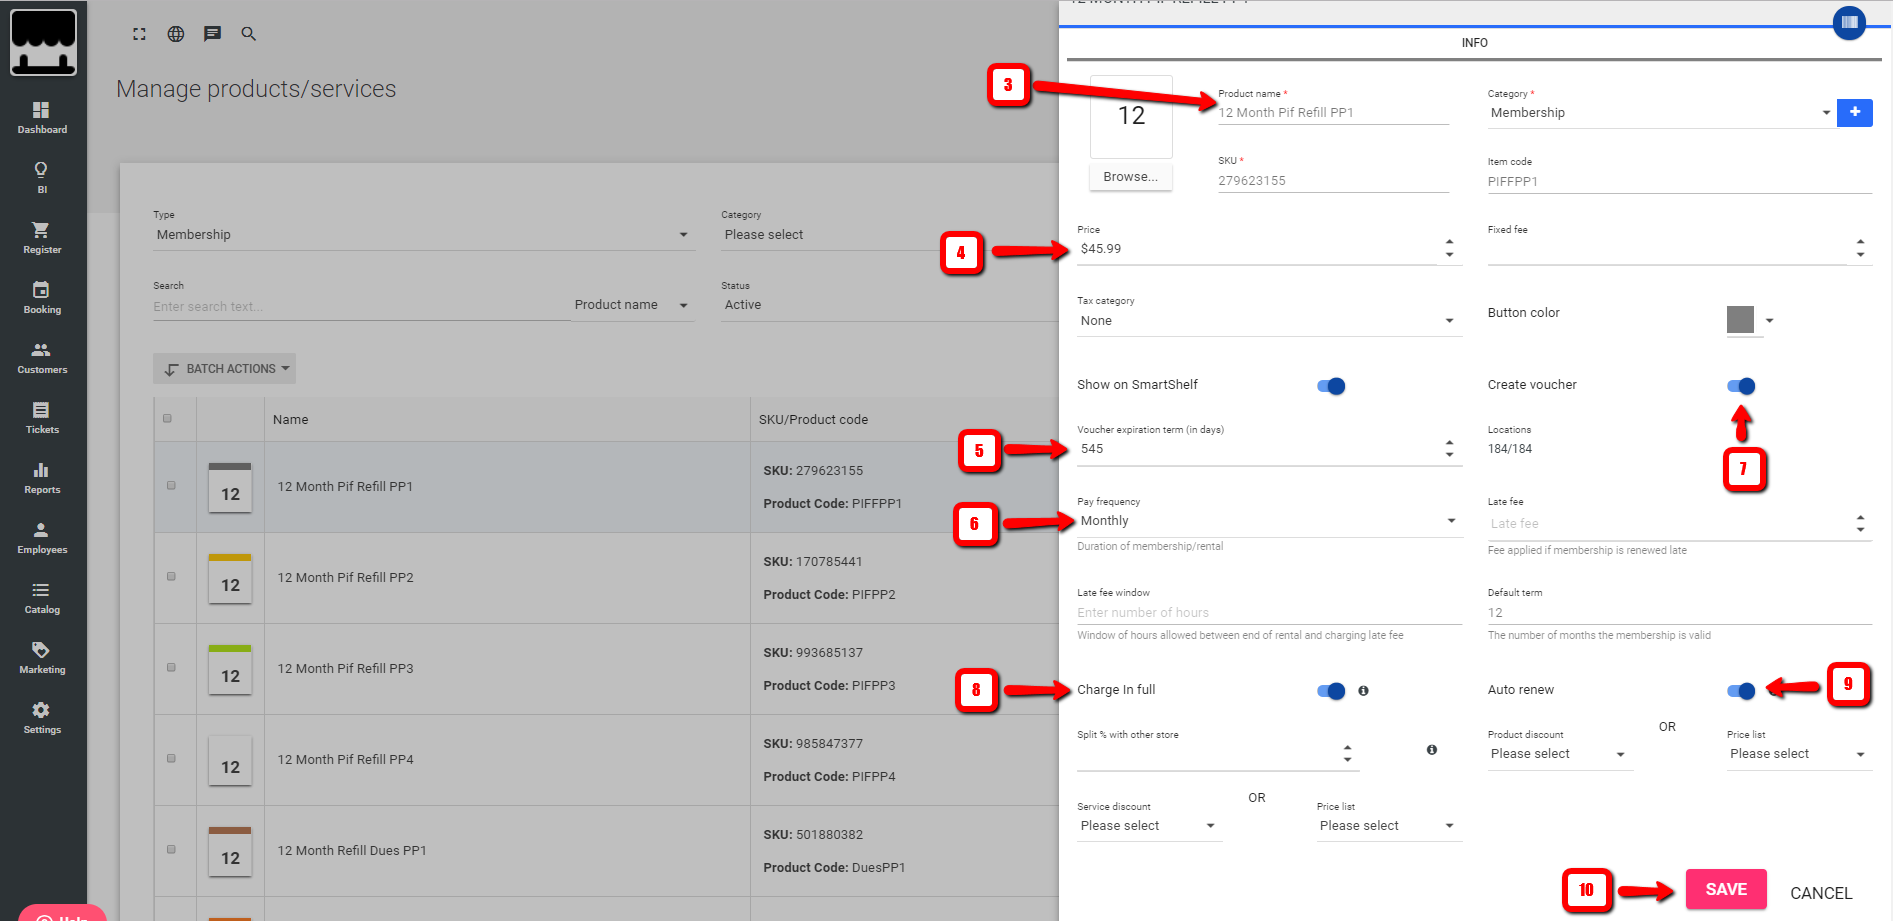Viewport: 1893px width, 921px height.
Task: Click the Item code input field
Action: pos(1679,182)
